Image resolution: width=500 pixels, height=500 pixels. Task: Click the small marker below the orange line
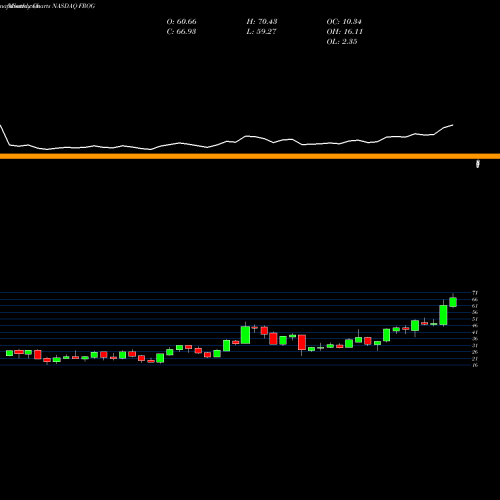tap(478, 164)
